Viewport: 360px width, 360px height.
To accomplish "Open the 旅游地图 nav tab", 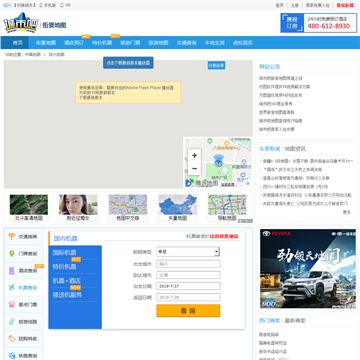I will [158, 43].
